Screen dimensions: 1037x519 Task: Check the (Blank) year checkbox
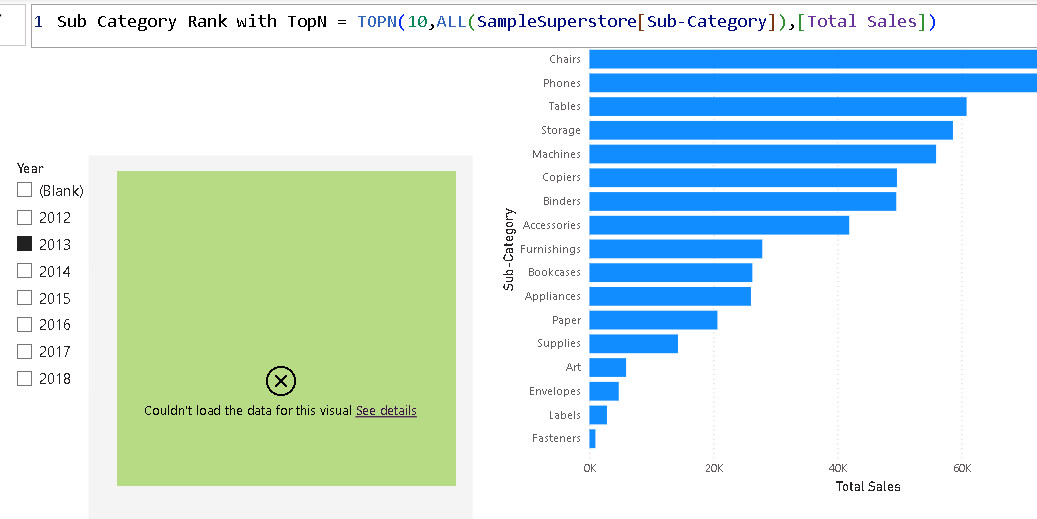pos(25,190)
